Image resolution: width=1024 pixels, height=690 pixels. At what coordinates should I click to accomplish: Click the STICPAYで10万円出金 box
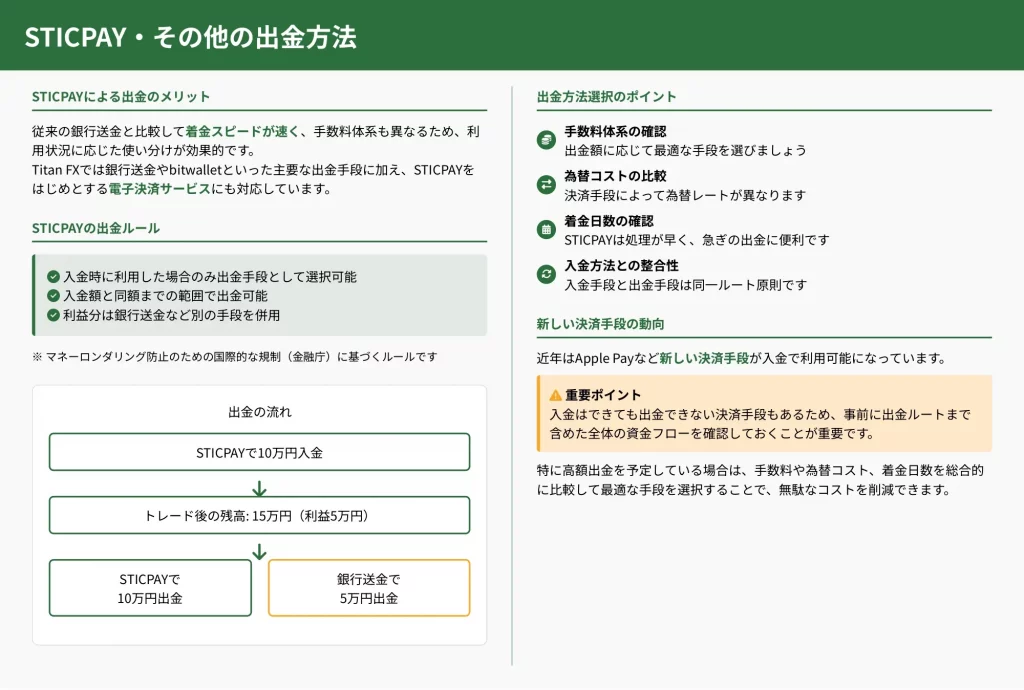point(150,588)
